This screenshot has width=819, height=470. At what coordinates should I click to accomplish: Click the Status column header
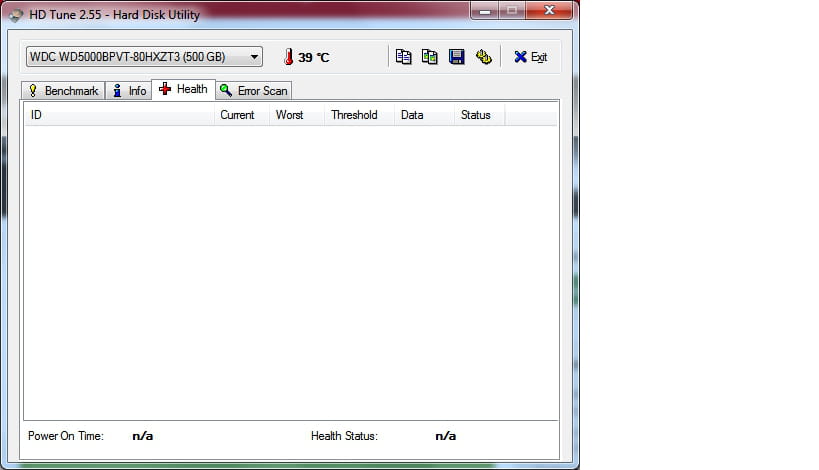click(x=479, y=115)
